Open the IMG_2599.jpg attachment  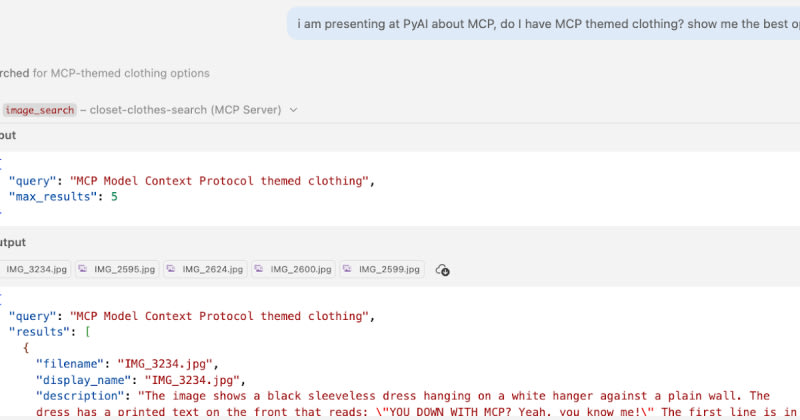[383, 269]
